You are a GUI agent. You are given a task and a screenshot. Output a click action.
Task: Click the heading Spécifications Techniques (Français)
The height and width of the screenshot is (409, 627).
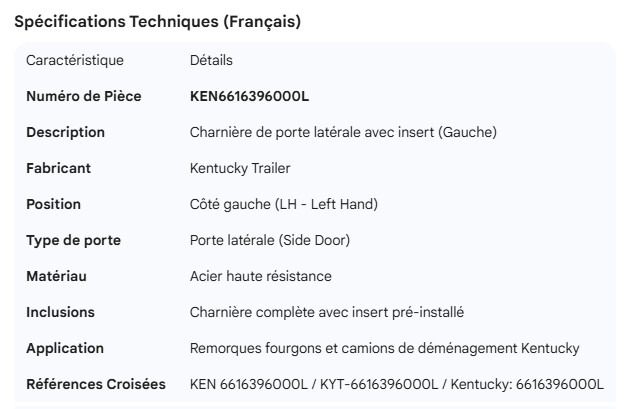tap(157, 22)
